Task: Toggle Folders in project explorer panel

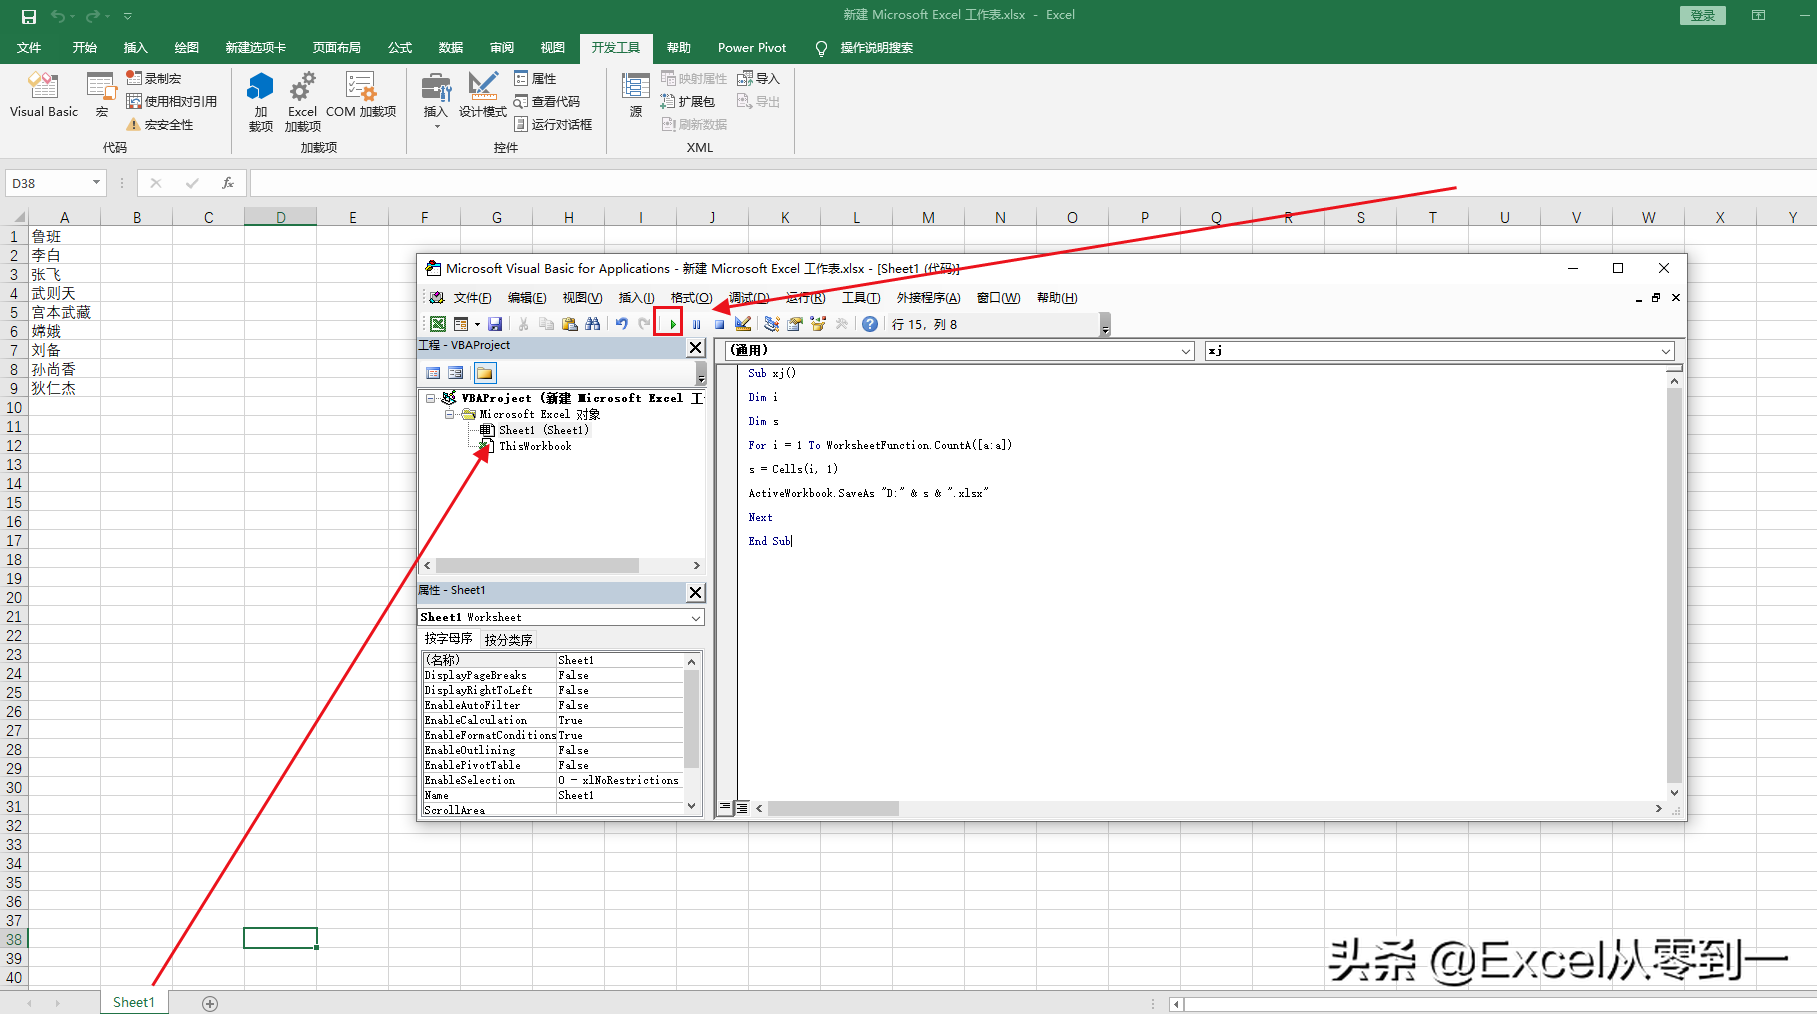Action: tap(484, 373)
